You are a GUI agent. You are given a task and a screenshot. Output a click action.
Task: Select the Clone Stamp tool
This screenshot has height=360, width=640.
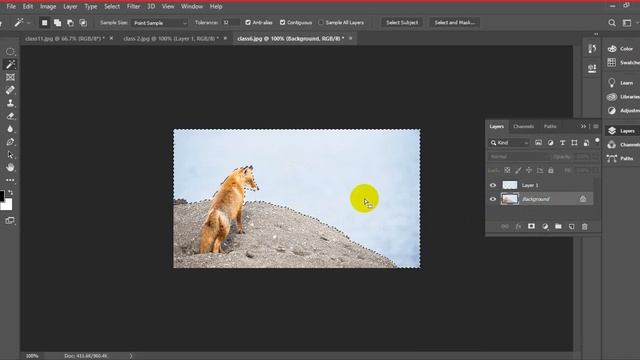[10, 103]
